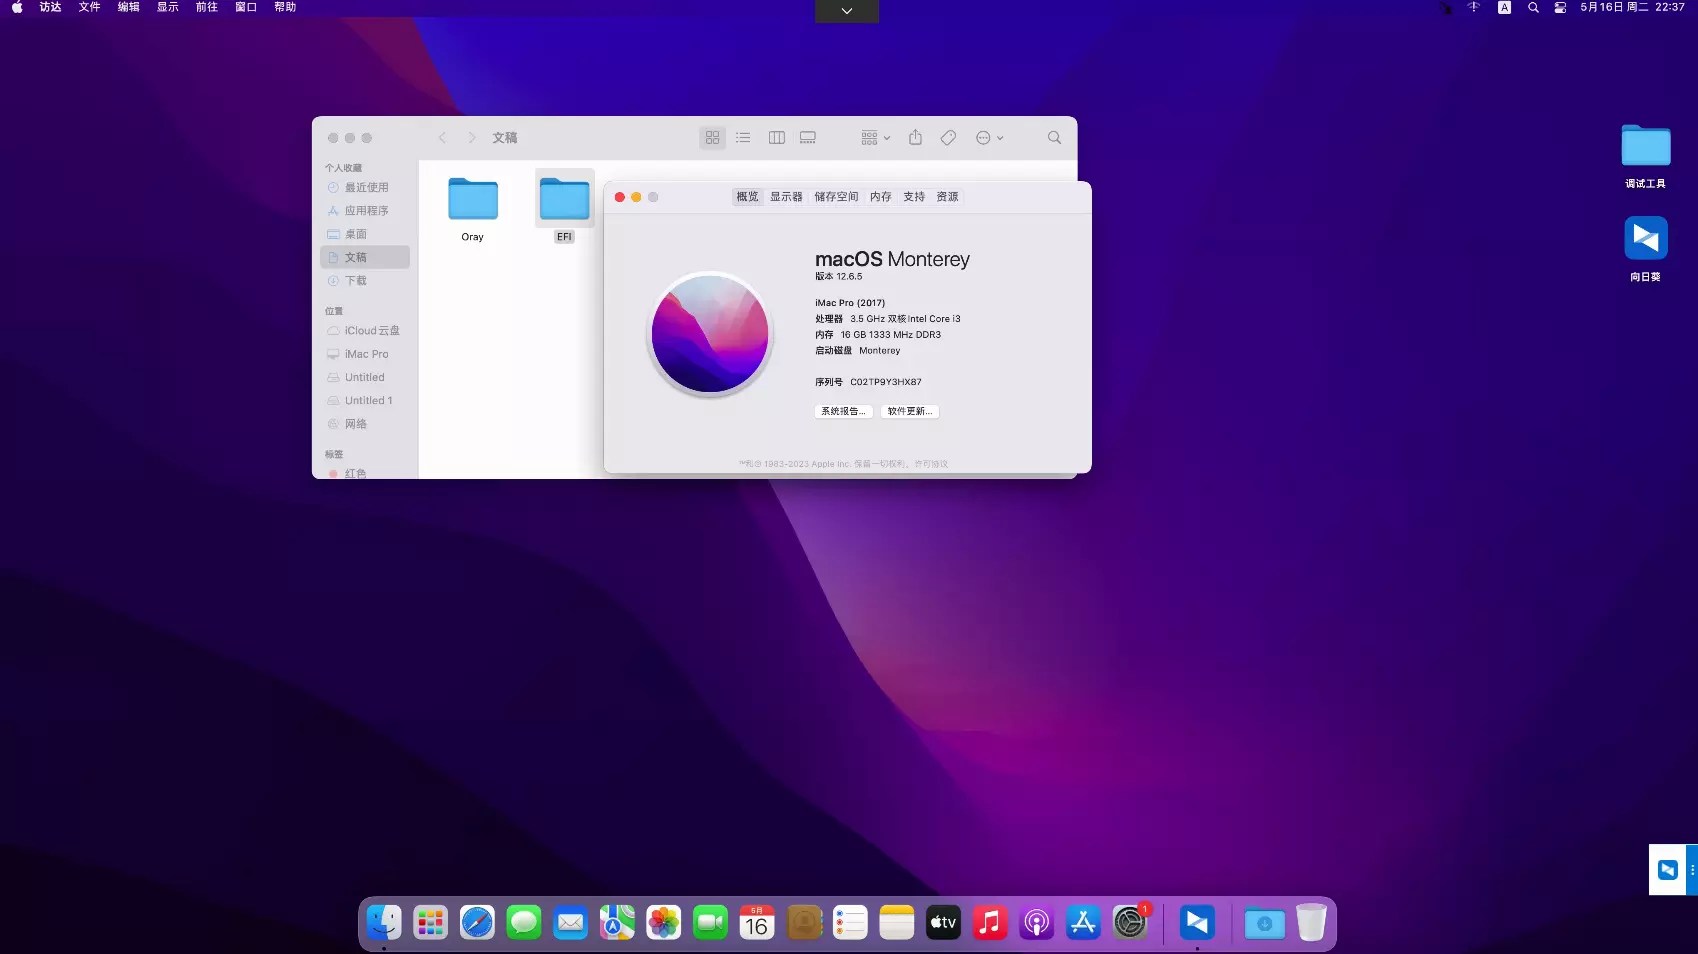
Task: Open the 前往 menu in the menu bar
Action: tap(206, 7)
